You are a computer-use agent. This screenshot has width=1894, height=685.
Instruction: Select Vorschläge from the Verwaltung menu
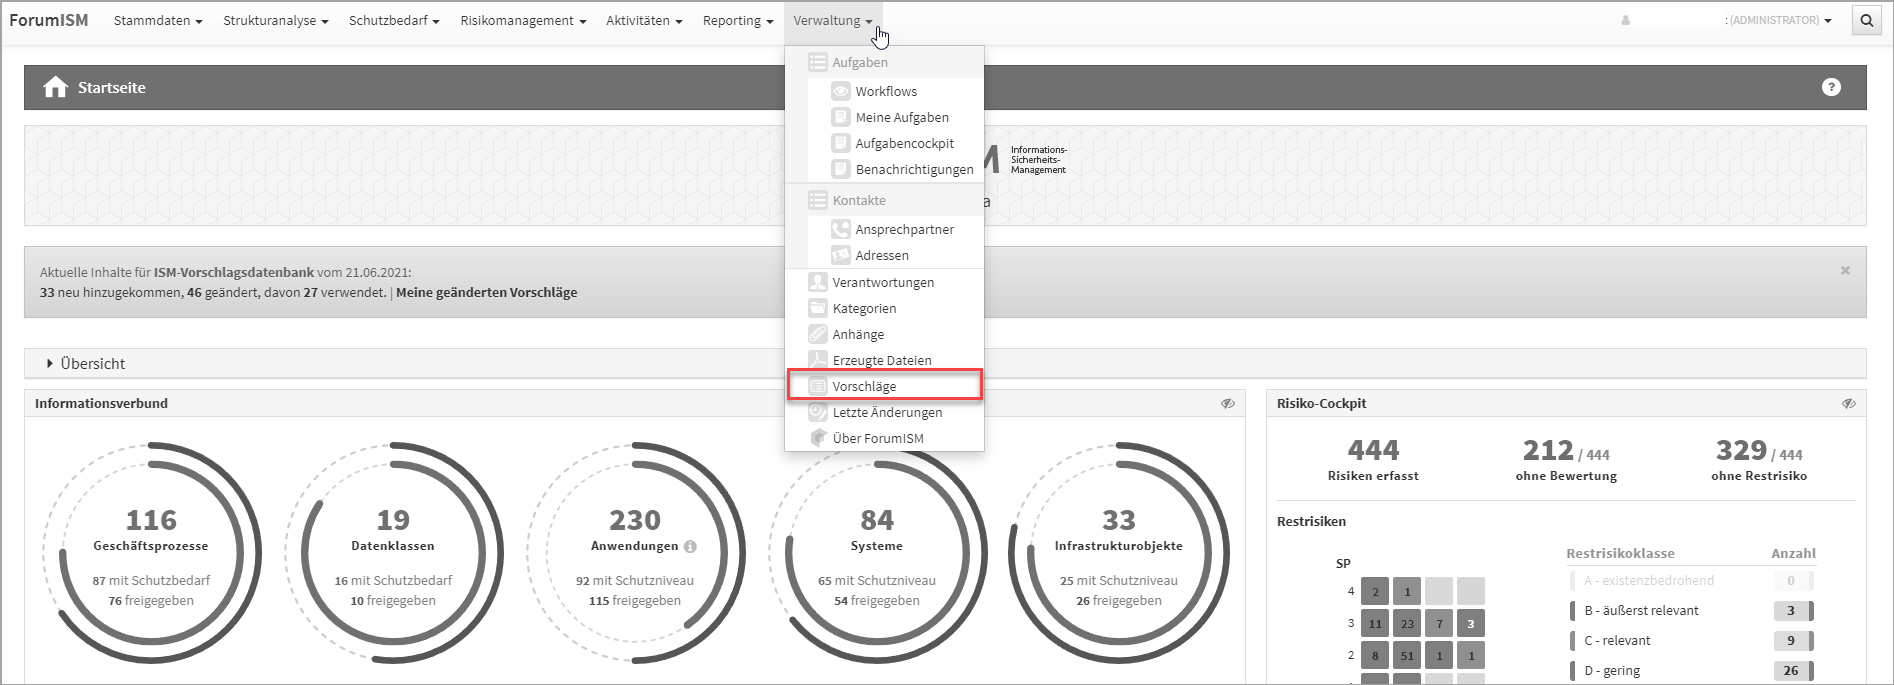coord(864,386)
